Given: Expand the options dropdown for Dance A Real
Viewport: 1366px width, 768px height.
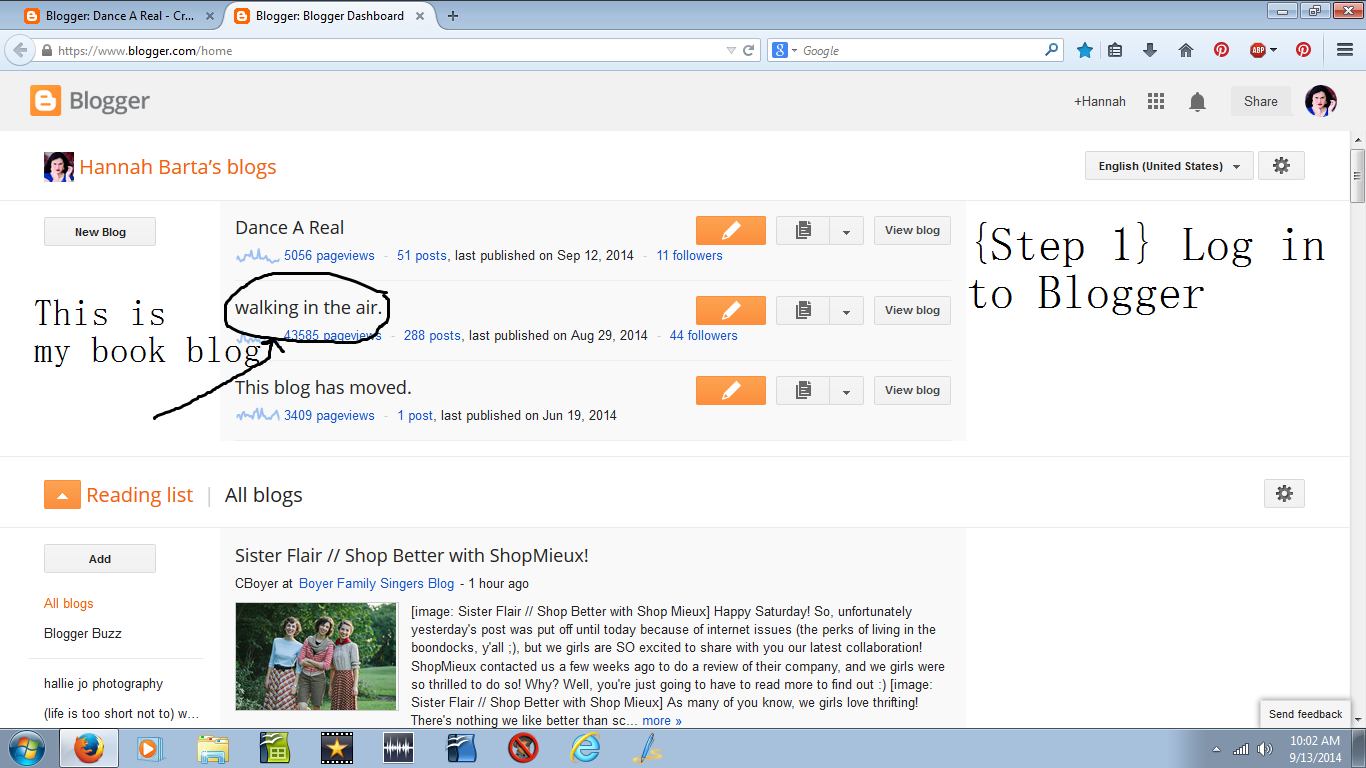Looking at the screenshot, I should [x=847, y=230].
